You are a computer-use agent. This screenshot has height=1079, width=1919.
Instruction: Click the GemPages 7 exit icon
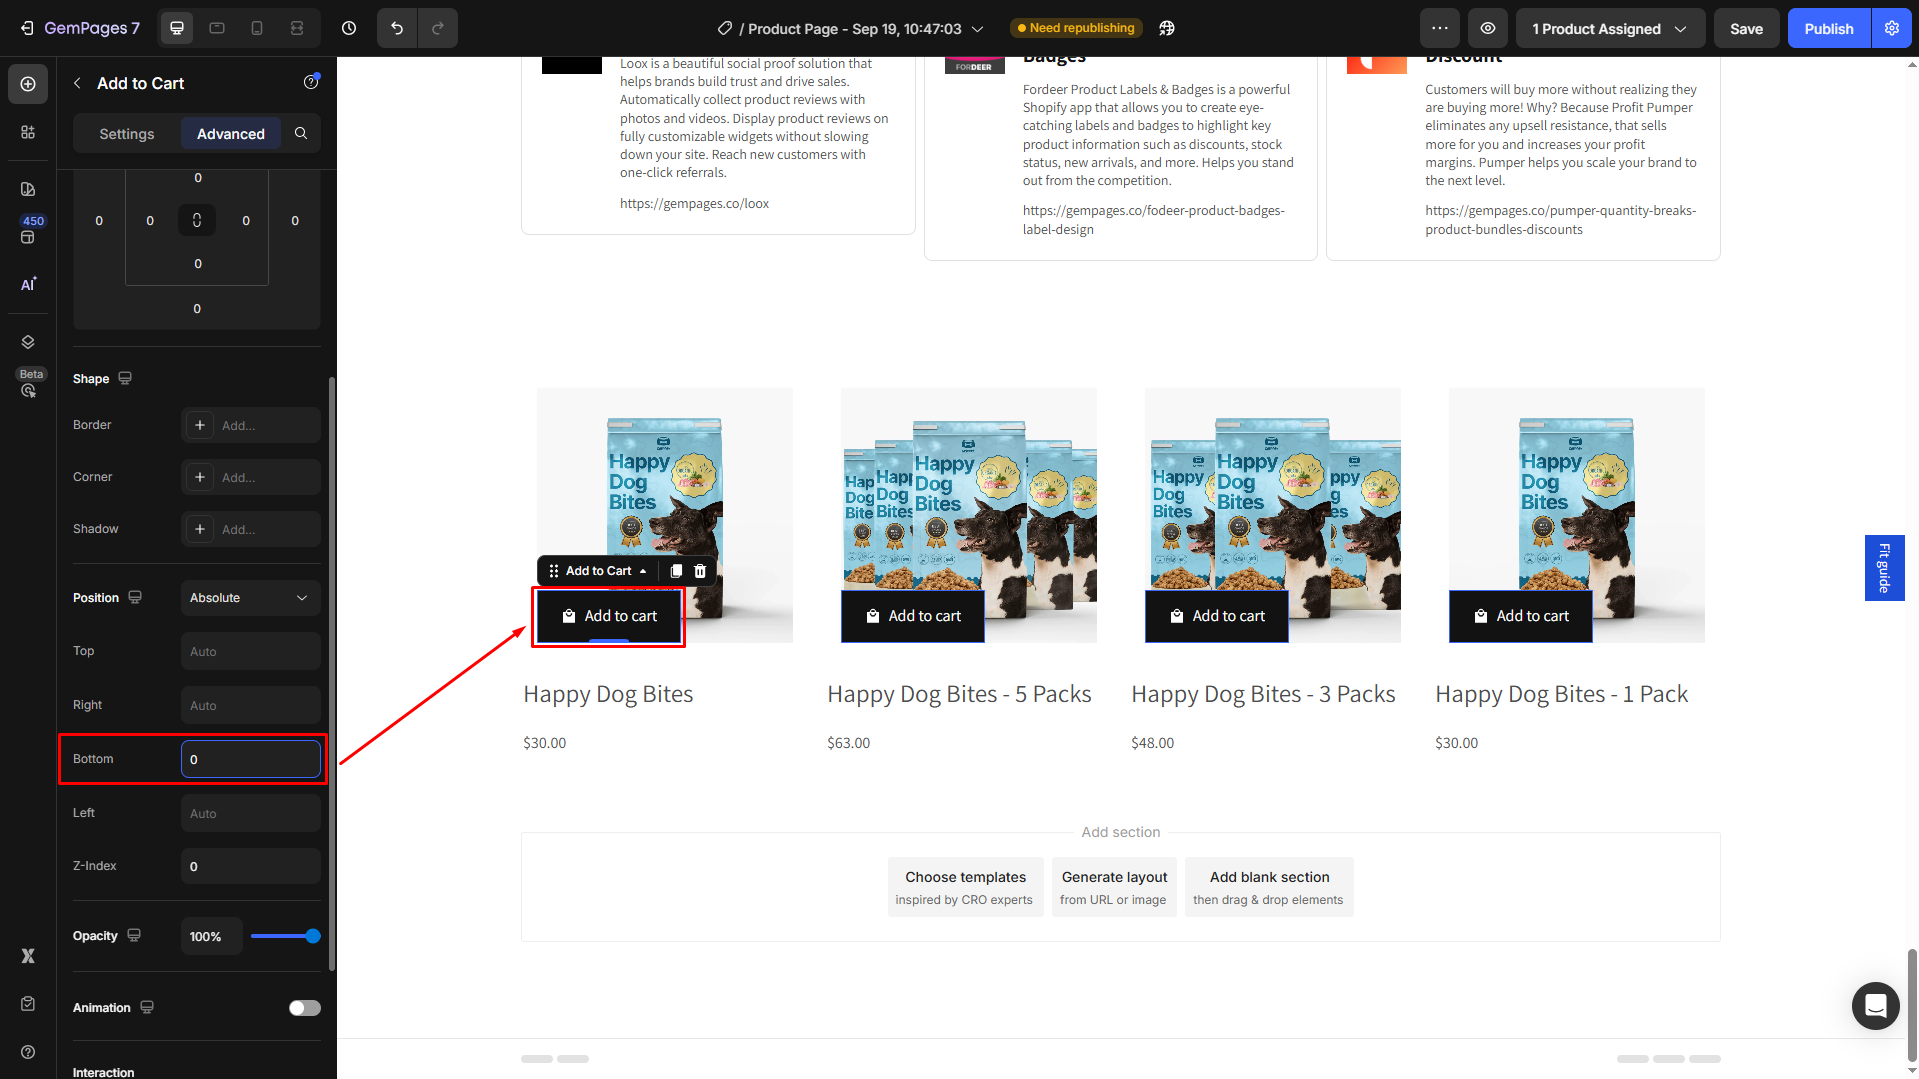tap(27, 28)
